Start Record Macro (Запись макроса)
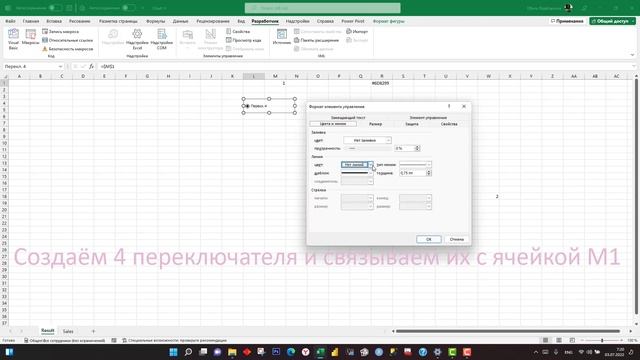The image size is (640, 360). click(x=61, y=31)
